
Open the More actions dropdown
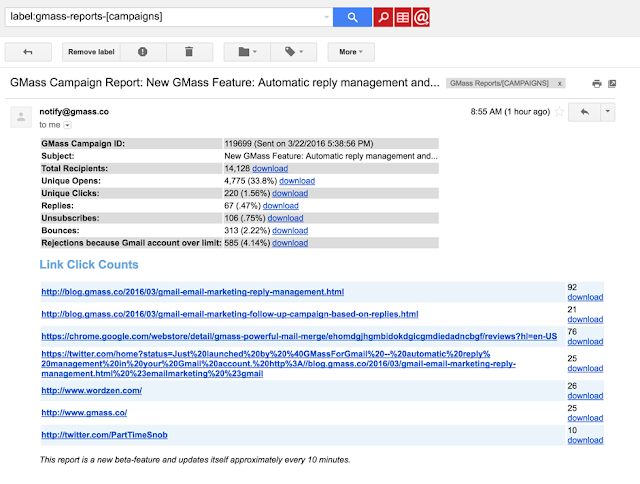(x=351, y=52)
